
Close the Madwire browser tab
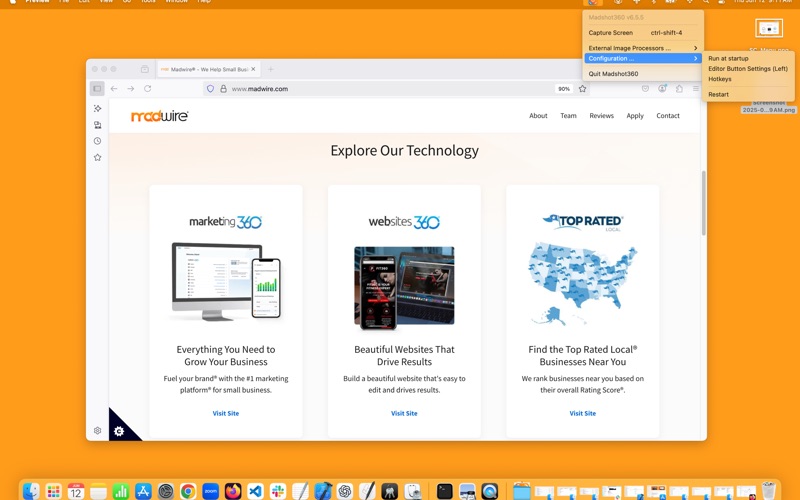(x=253, y=69)
